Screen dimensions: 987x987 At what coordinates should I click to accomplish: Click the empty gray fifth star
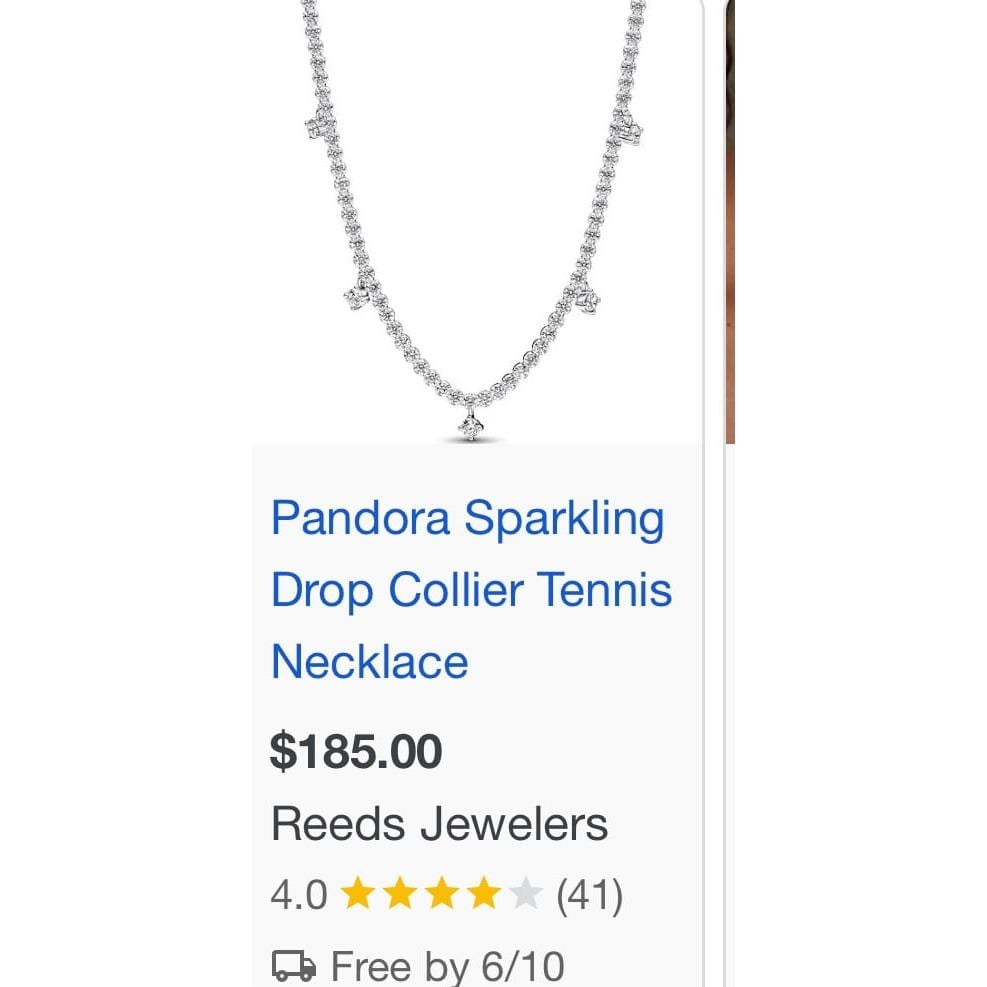point(526,893)
